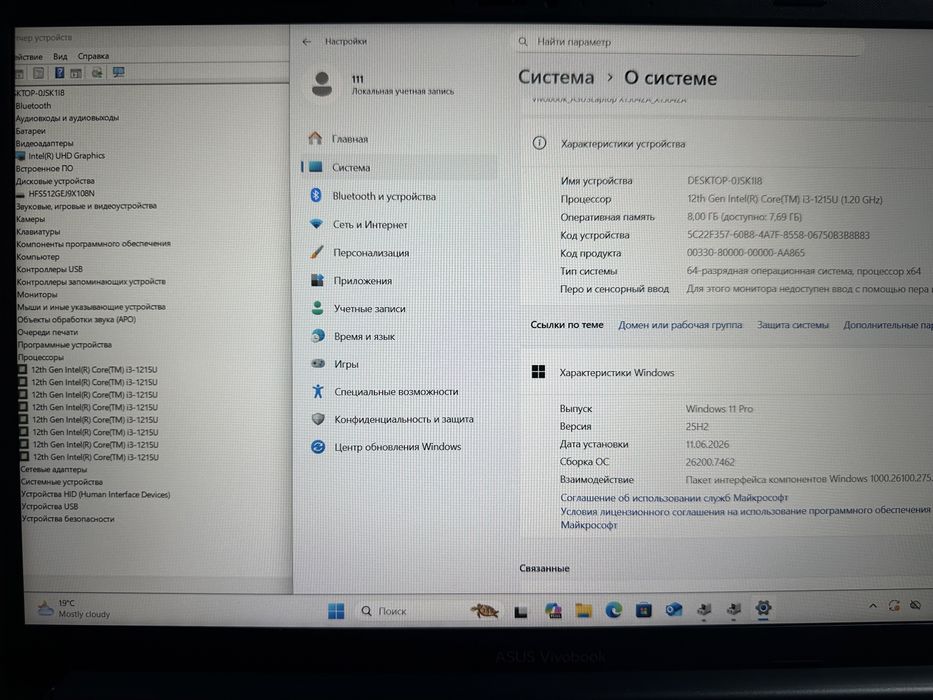Select Аудиовходы и аудиовыходы node

pos(67,118)
